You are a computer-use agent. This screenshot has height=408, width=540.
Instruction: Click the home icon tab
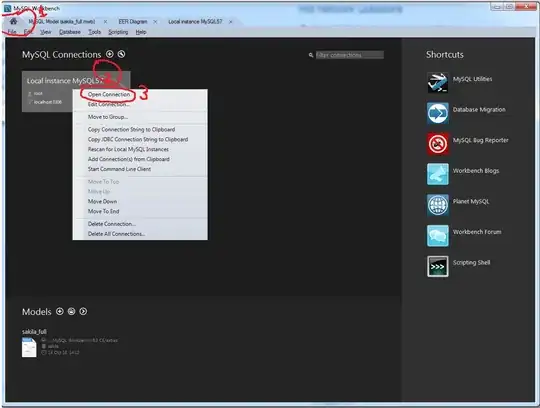pos(13,21)
